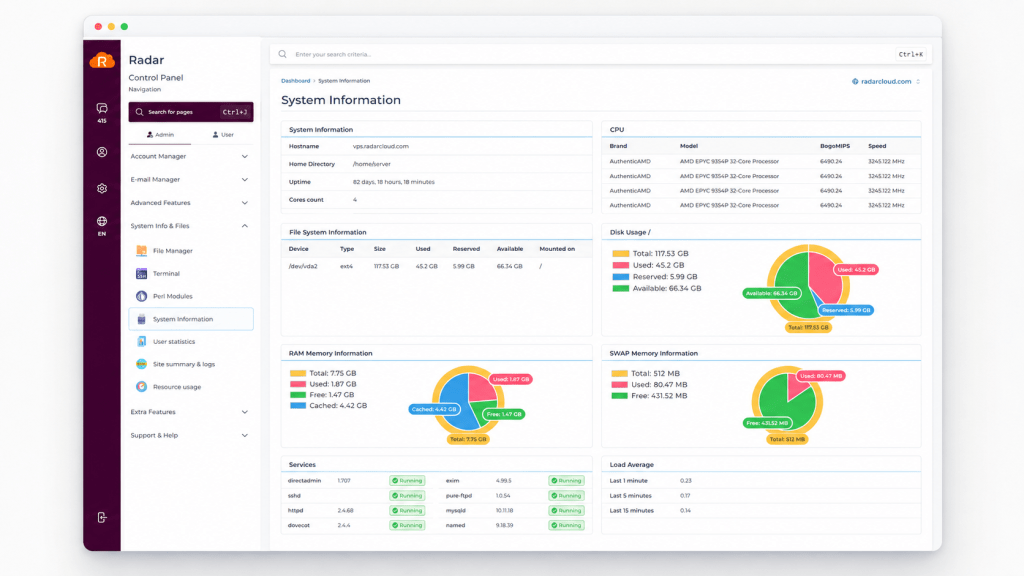Go to Dashboard via breadcrumb link
The height and width of the screenshot is (576, 1024).
tap(295, 81)
